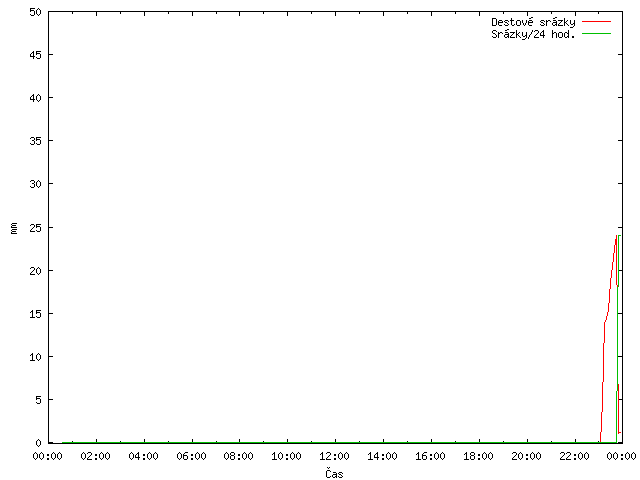This screenshot has width=640, height=480.
Task: Click the 'mm' y-axis title
Action: point(14,228)
